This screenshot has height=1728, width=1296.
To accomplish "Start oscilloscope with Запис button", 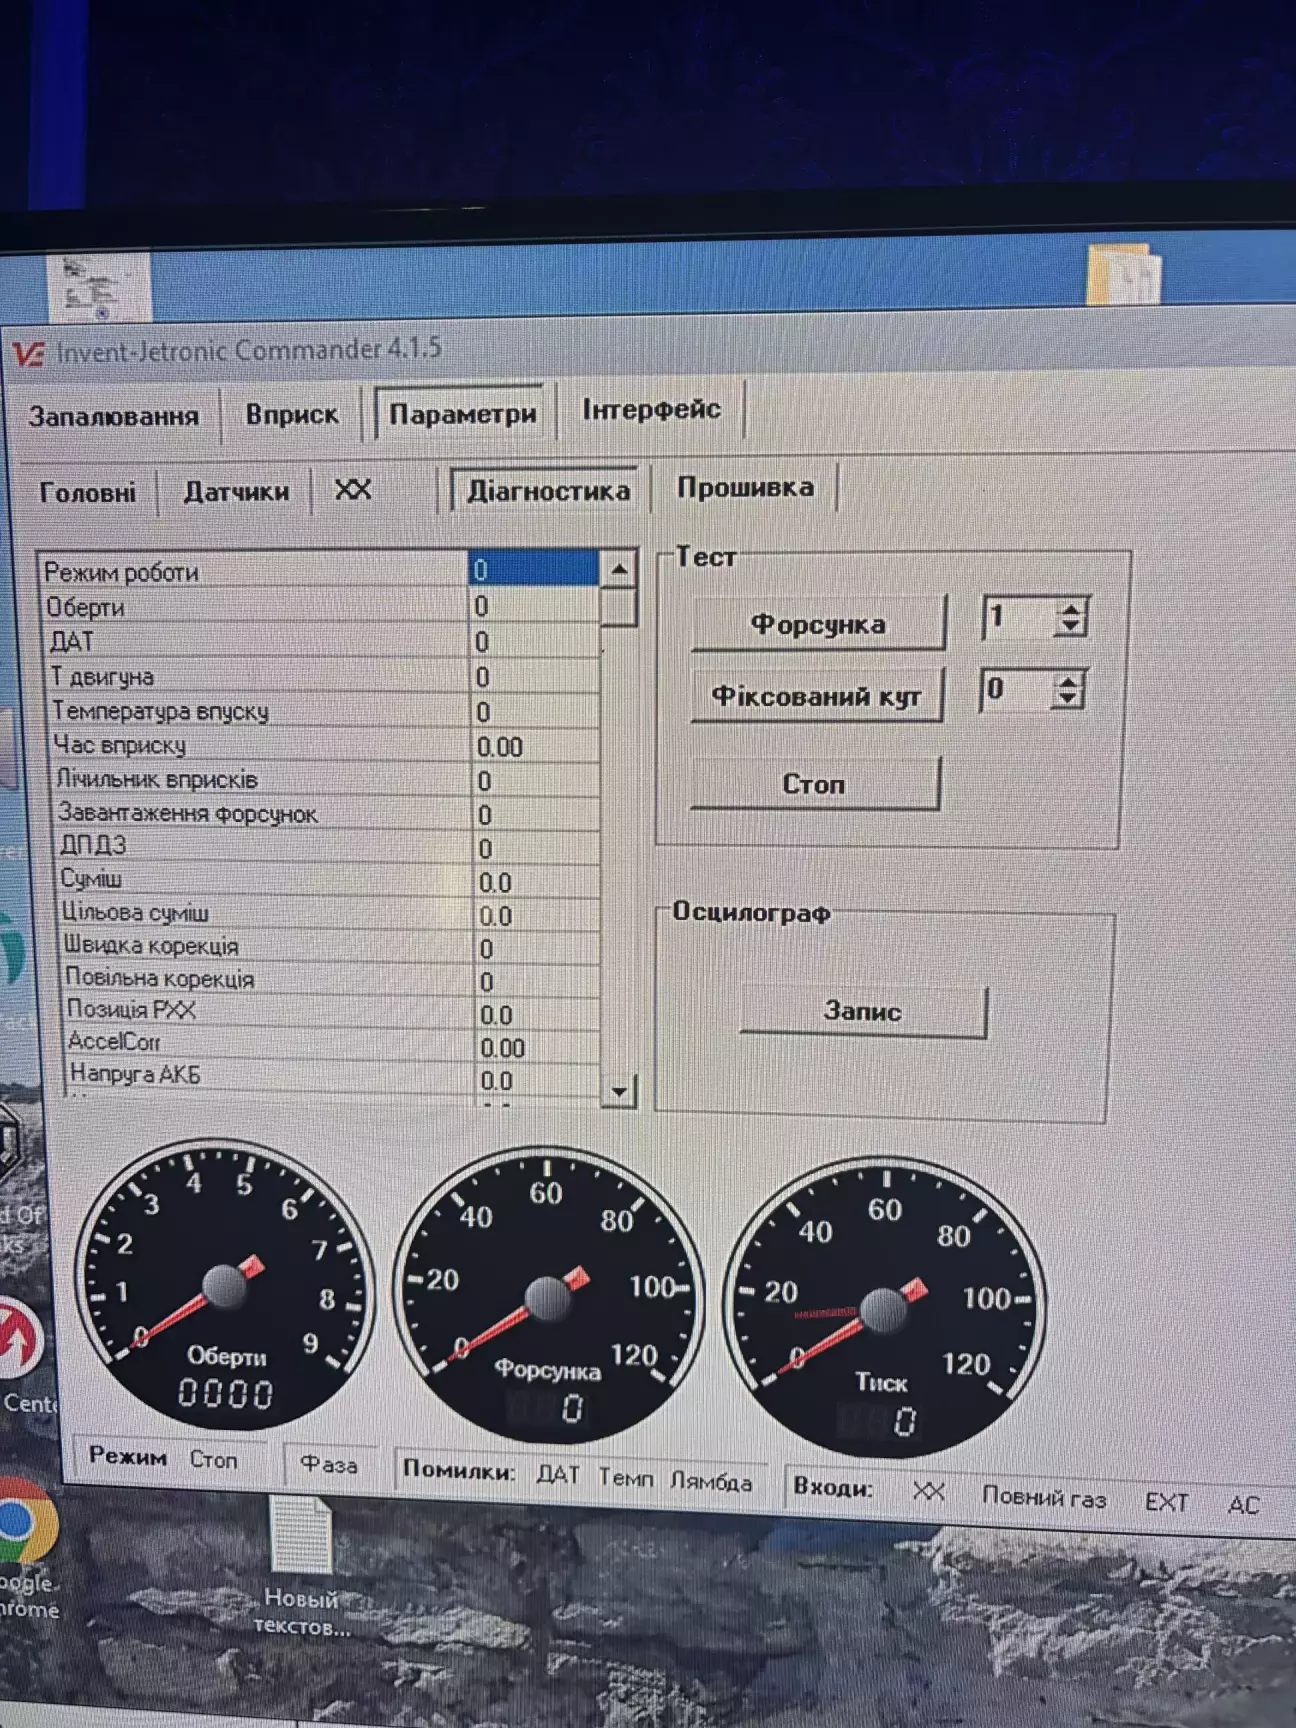I will [862, 1012].
